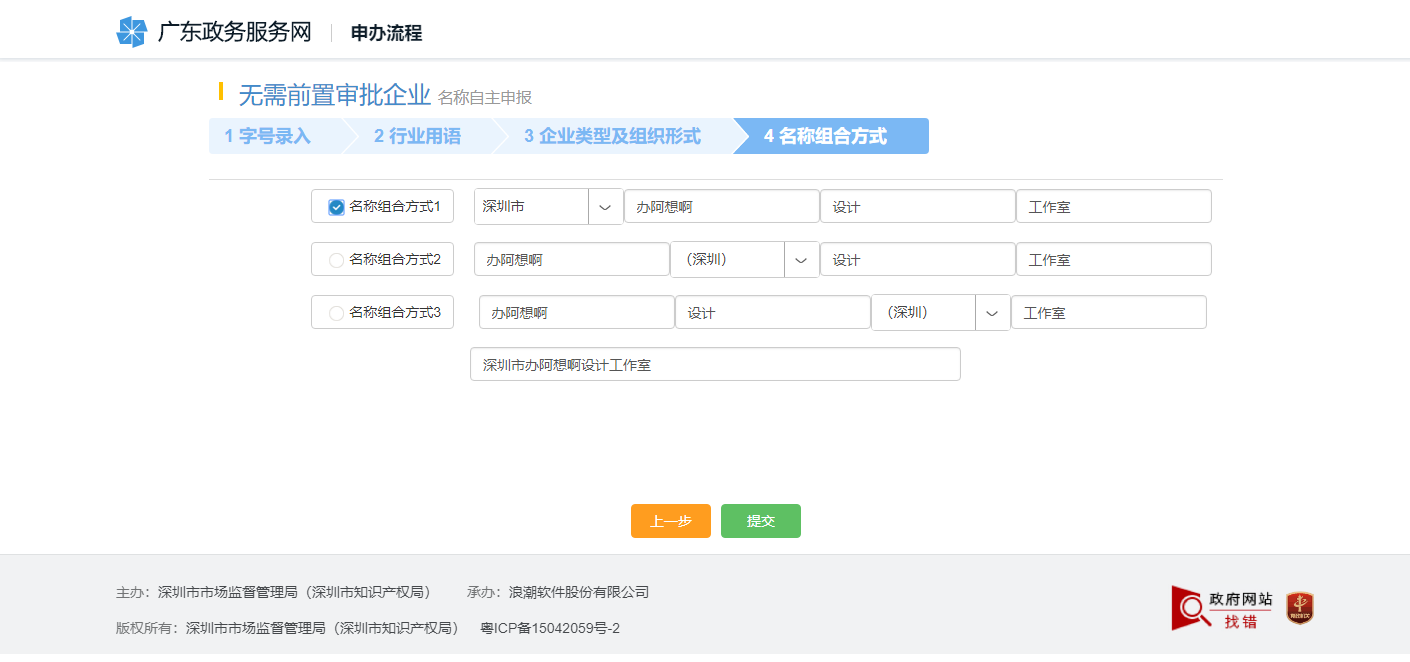Click the 办阿想啊 field in row 1
The width and height of the screenshot is (1410, 662).
[721, 207]
